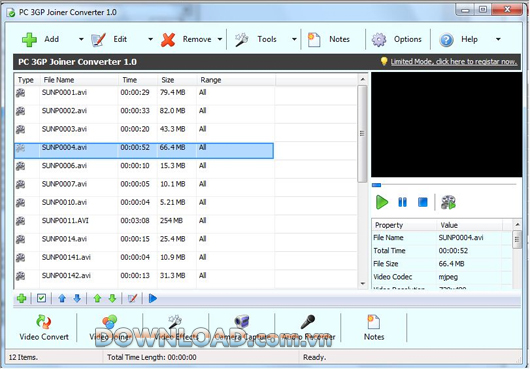Viewport: 530px width, 369px height.
Task: Click the selected SUNP0004.avi row
Action: tap(144, 150)
